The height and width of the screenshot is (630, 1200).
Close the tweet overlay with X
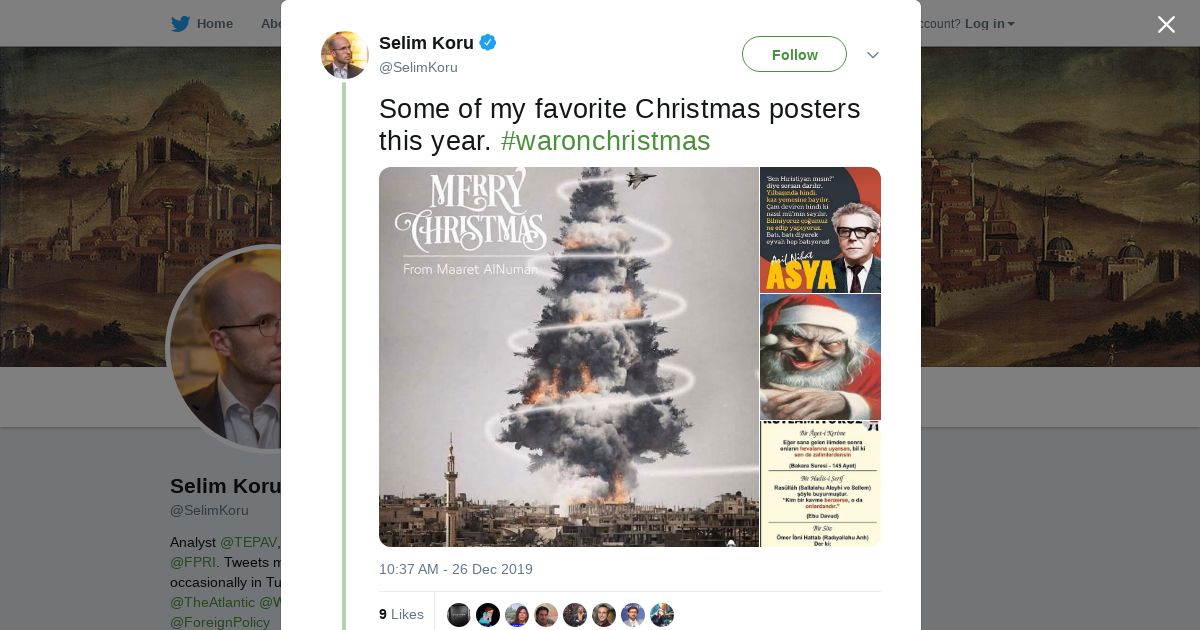coord(1166,25)
